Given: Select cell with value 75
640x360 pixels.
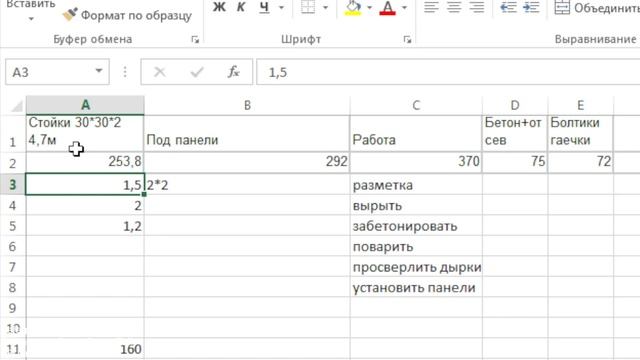Looking at the screenshot, I should [x=515, y=162].
